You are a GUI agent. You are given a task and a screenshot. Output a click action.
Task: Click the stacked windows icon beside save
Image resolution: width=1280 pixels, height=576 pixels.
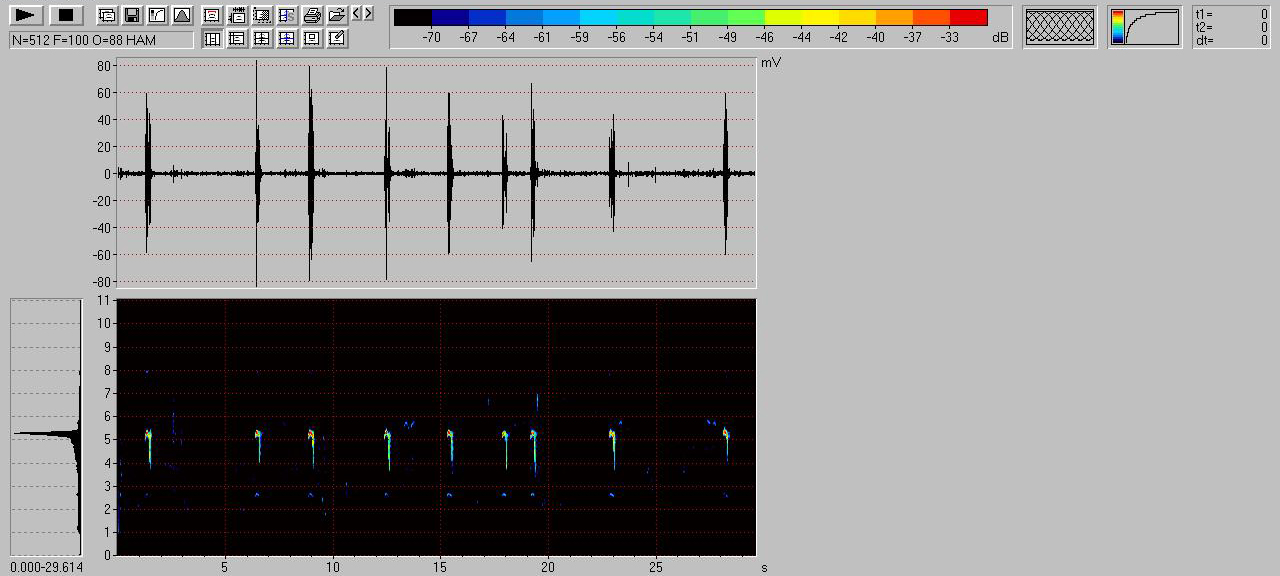click(106, 15)
